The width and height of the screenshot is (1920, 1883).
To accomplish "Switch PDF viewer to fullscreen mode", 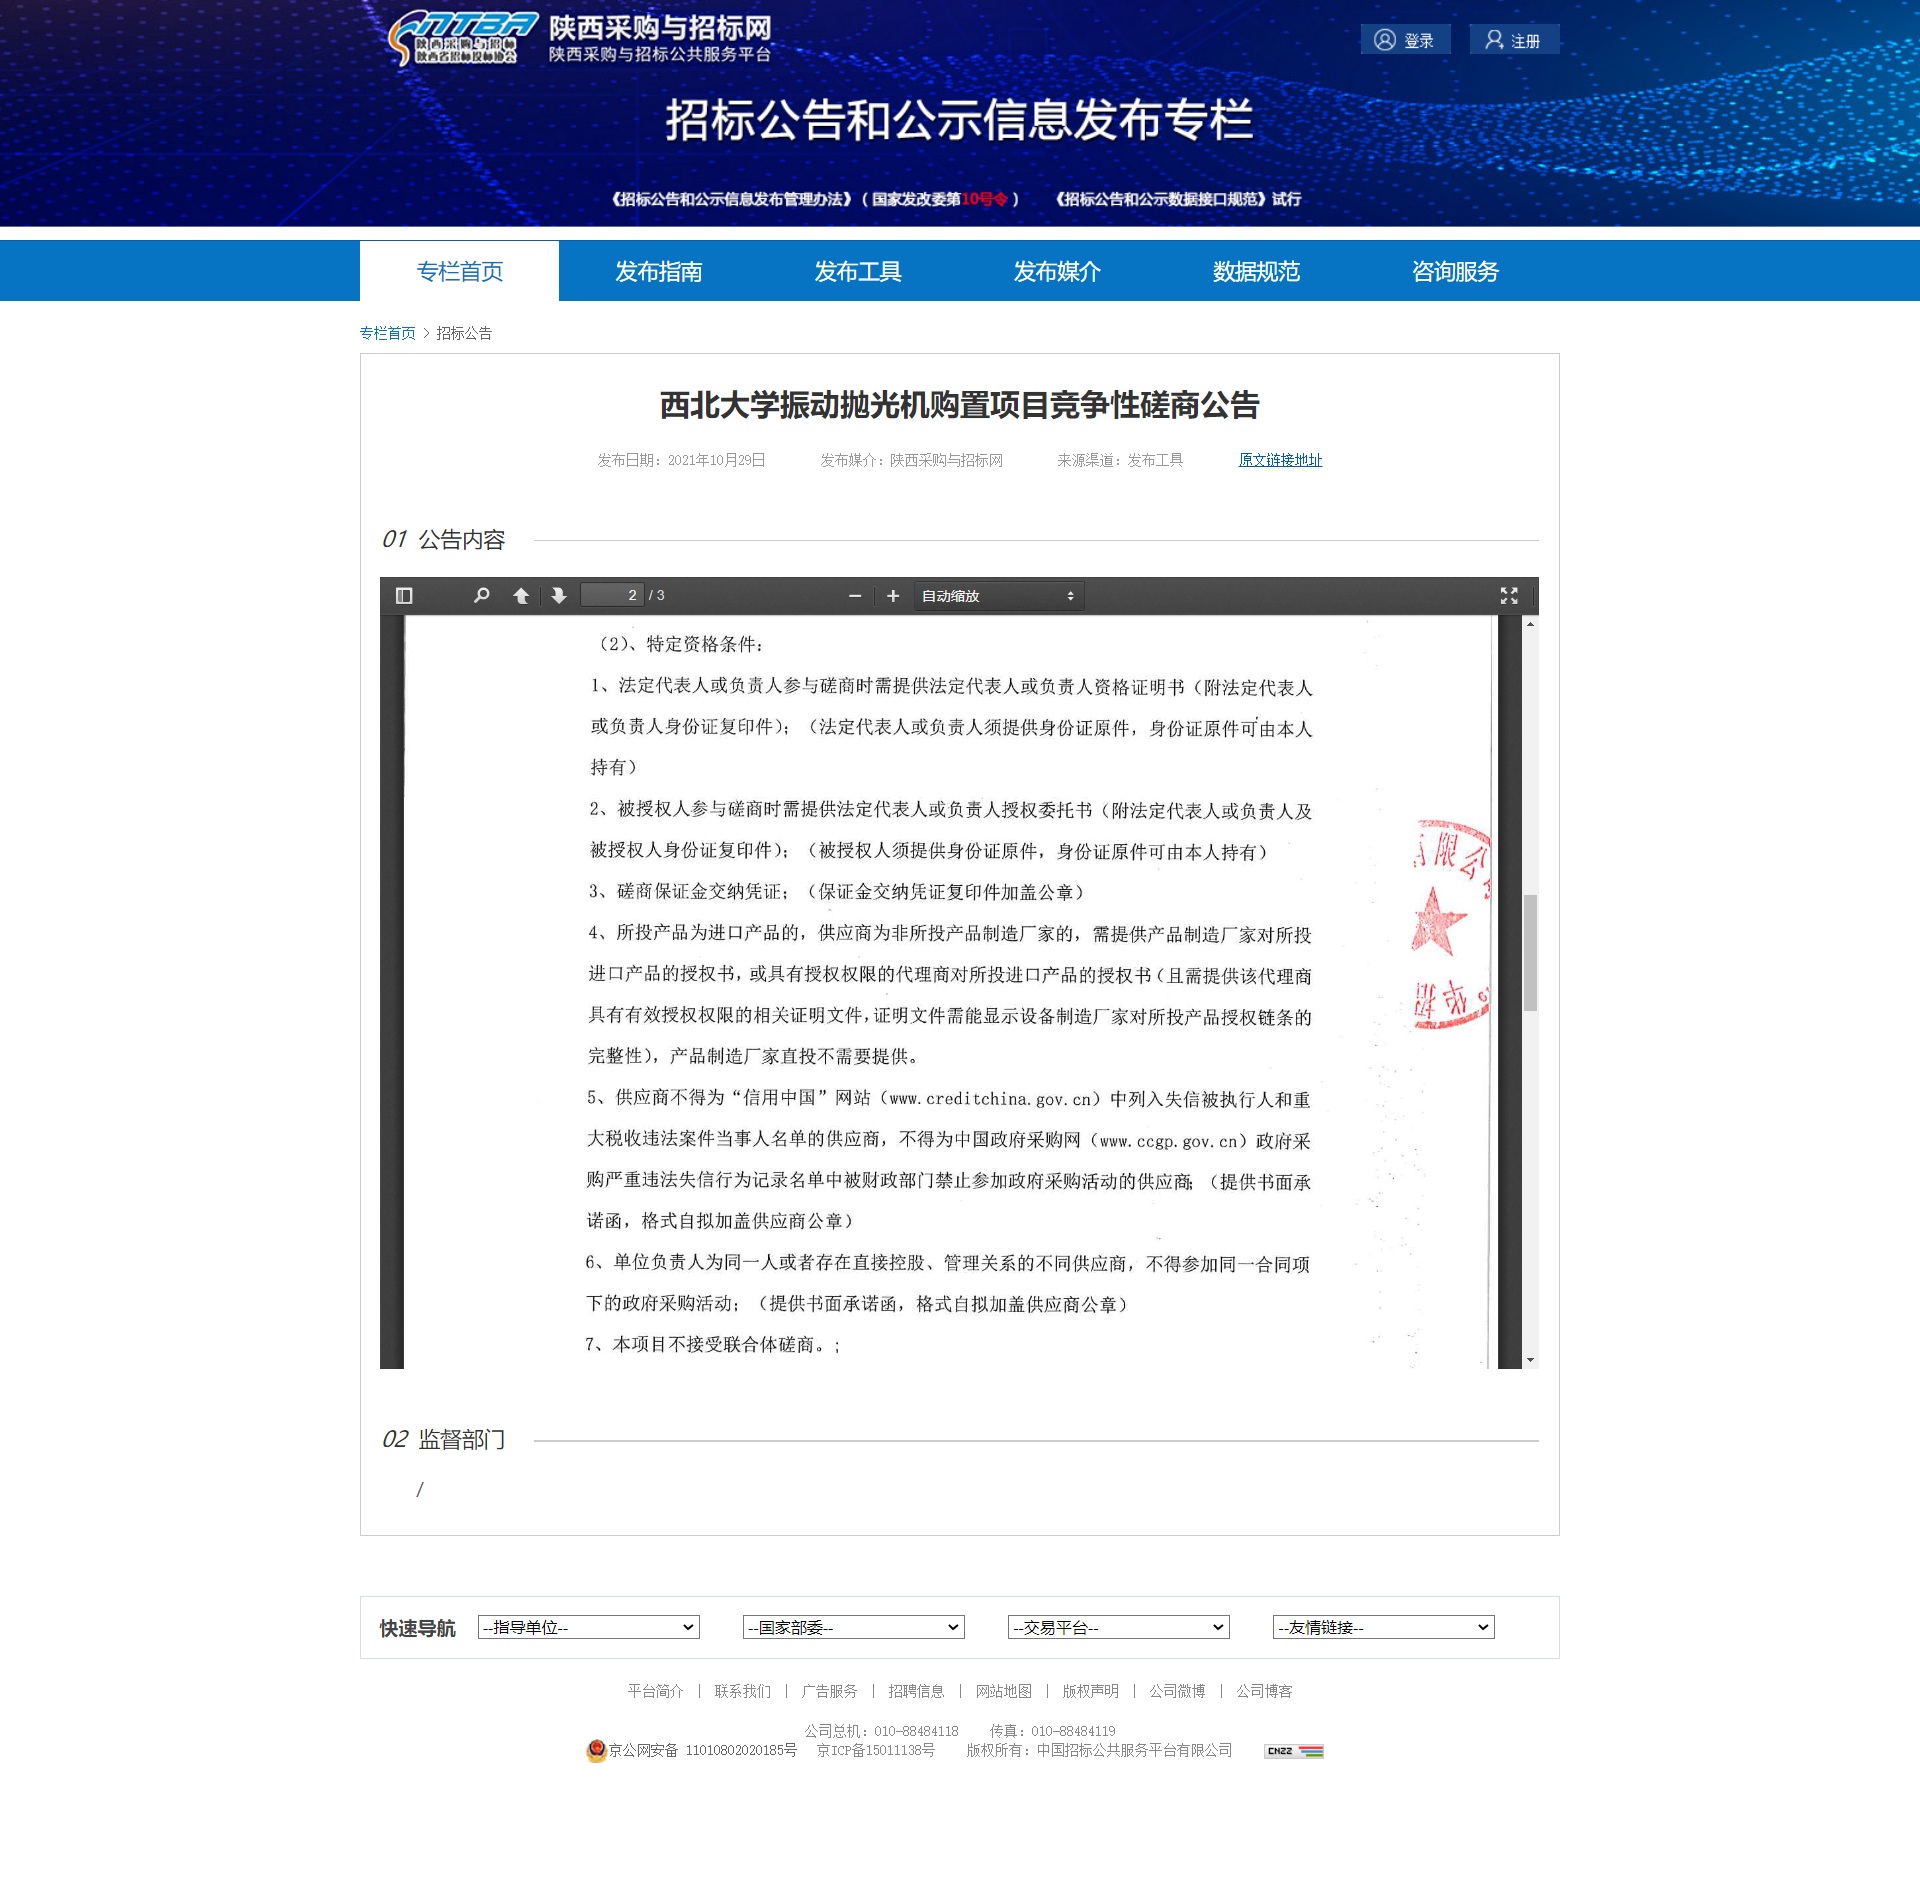I will click(x=1509, y=596).
